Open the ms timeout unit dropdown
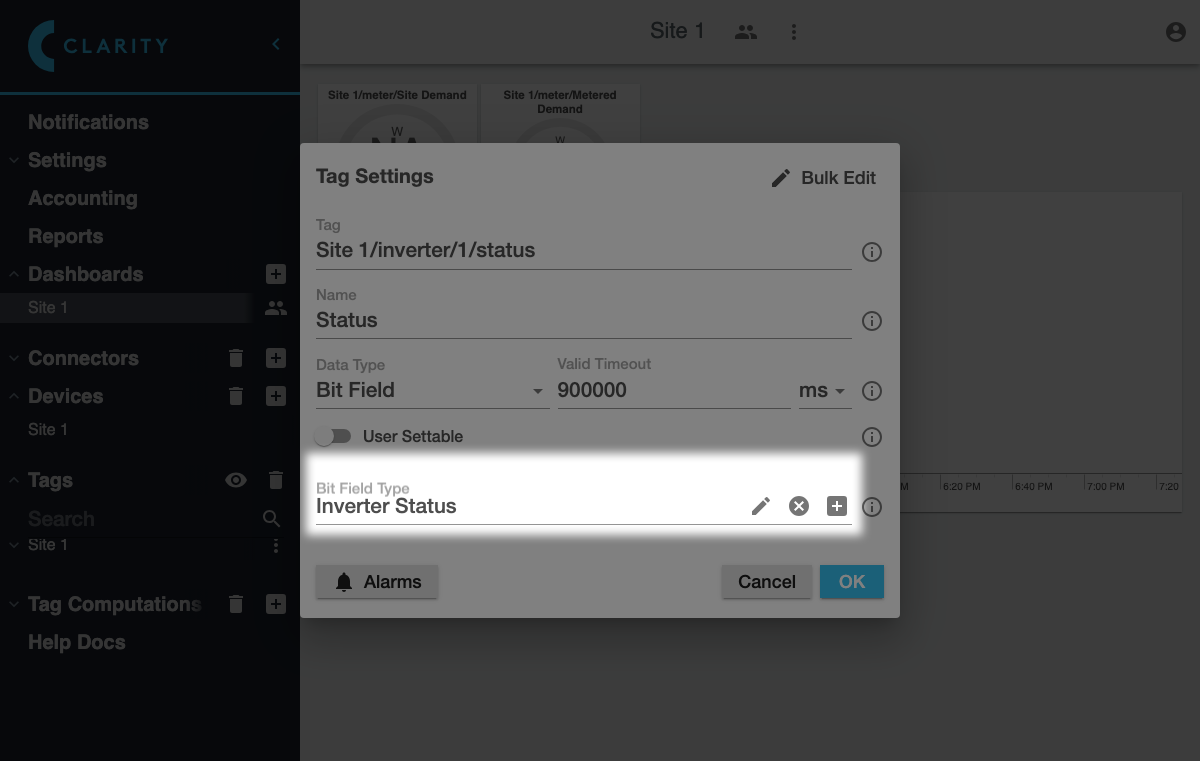Screen dimensions: 1200x761 pyautogui.click(x=823, y=391)
